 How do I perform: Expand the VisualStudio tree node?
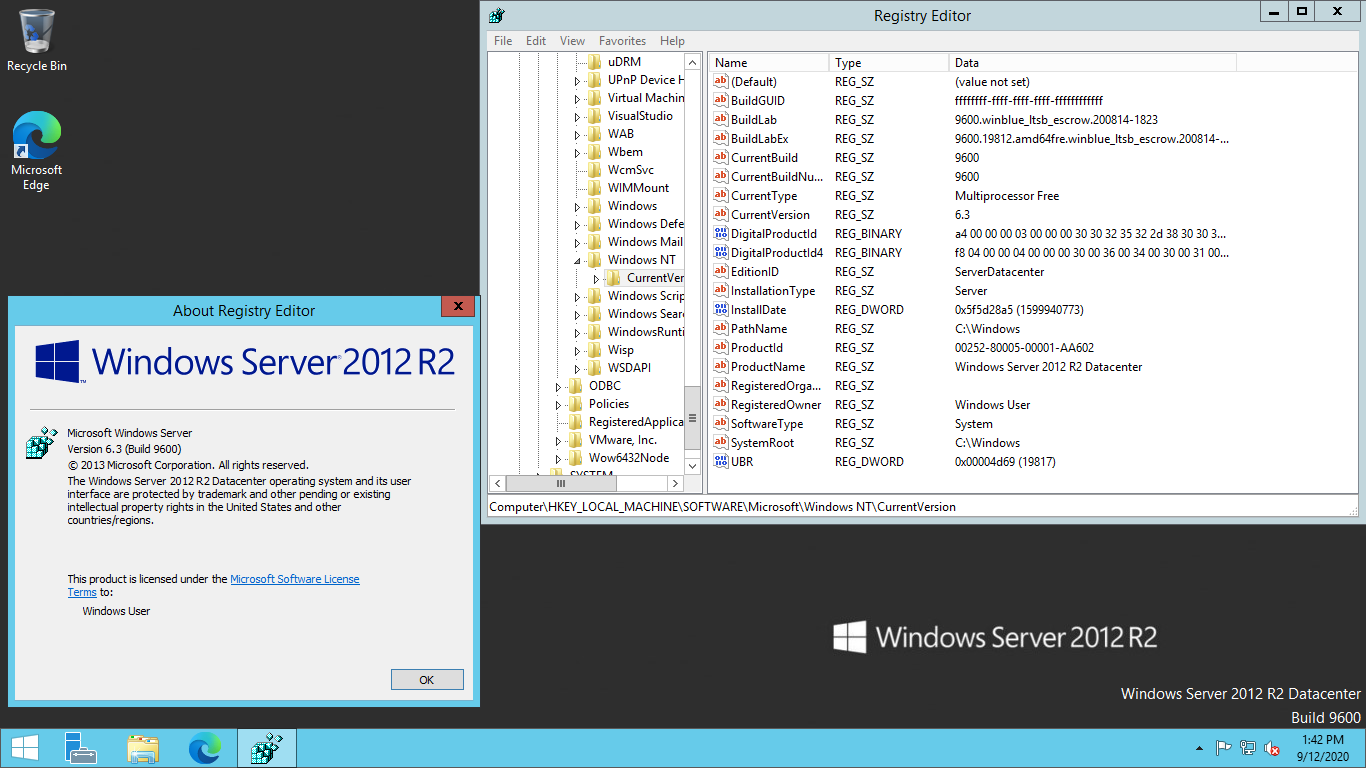[x=578, y=117]
